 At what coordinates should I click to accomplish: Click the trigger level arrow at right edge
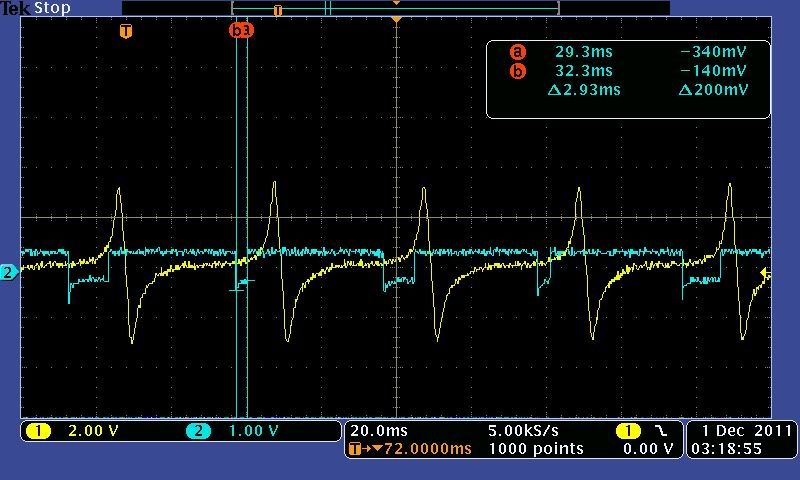tap(766, 272)
